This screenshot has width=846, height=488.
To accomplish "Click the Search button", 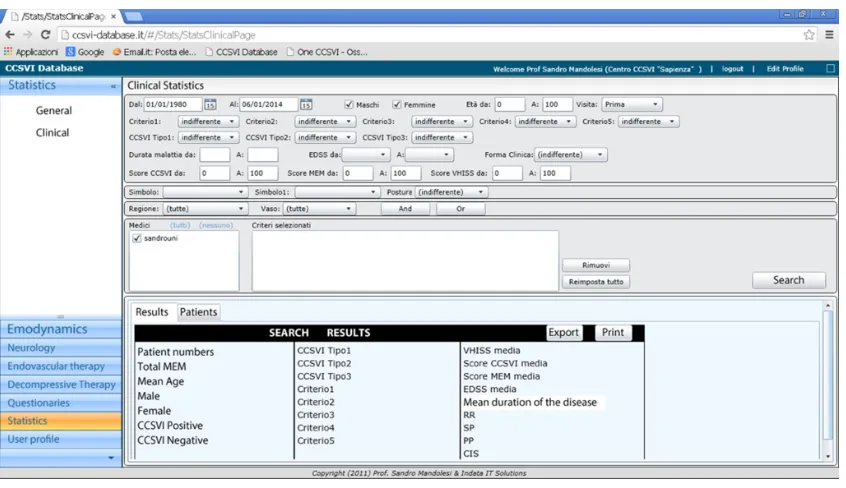I will click(x=789, y=280).
